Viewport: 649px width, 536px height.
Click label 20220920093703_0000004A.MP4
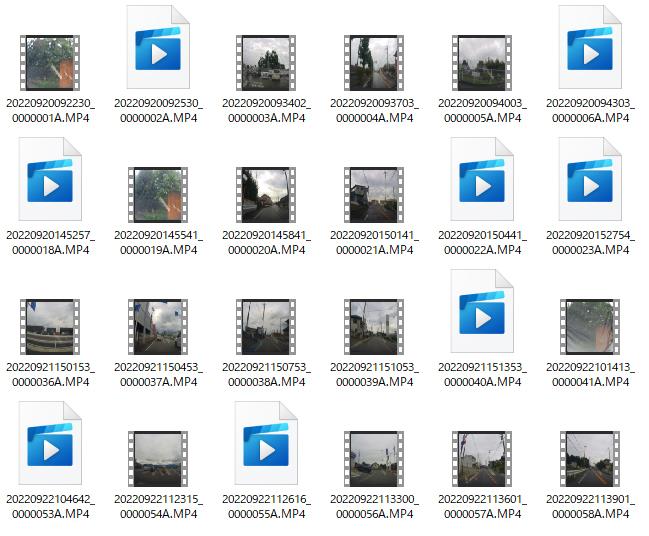point(375,111)
